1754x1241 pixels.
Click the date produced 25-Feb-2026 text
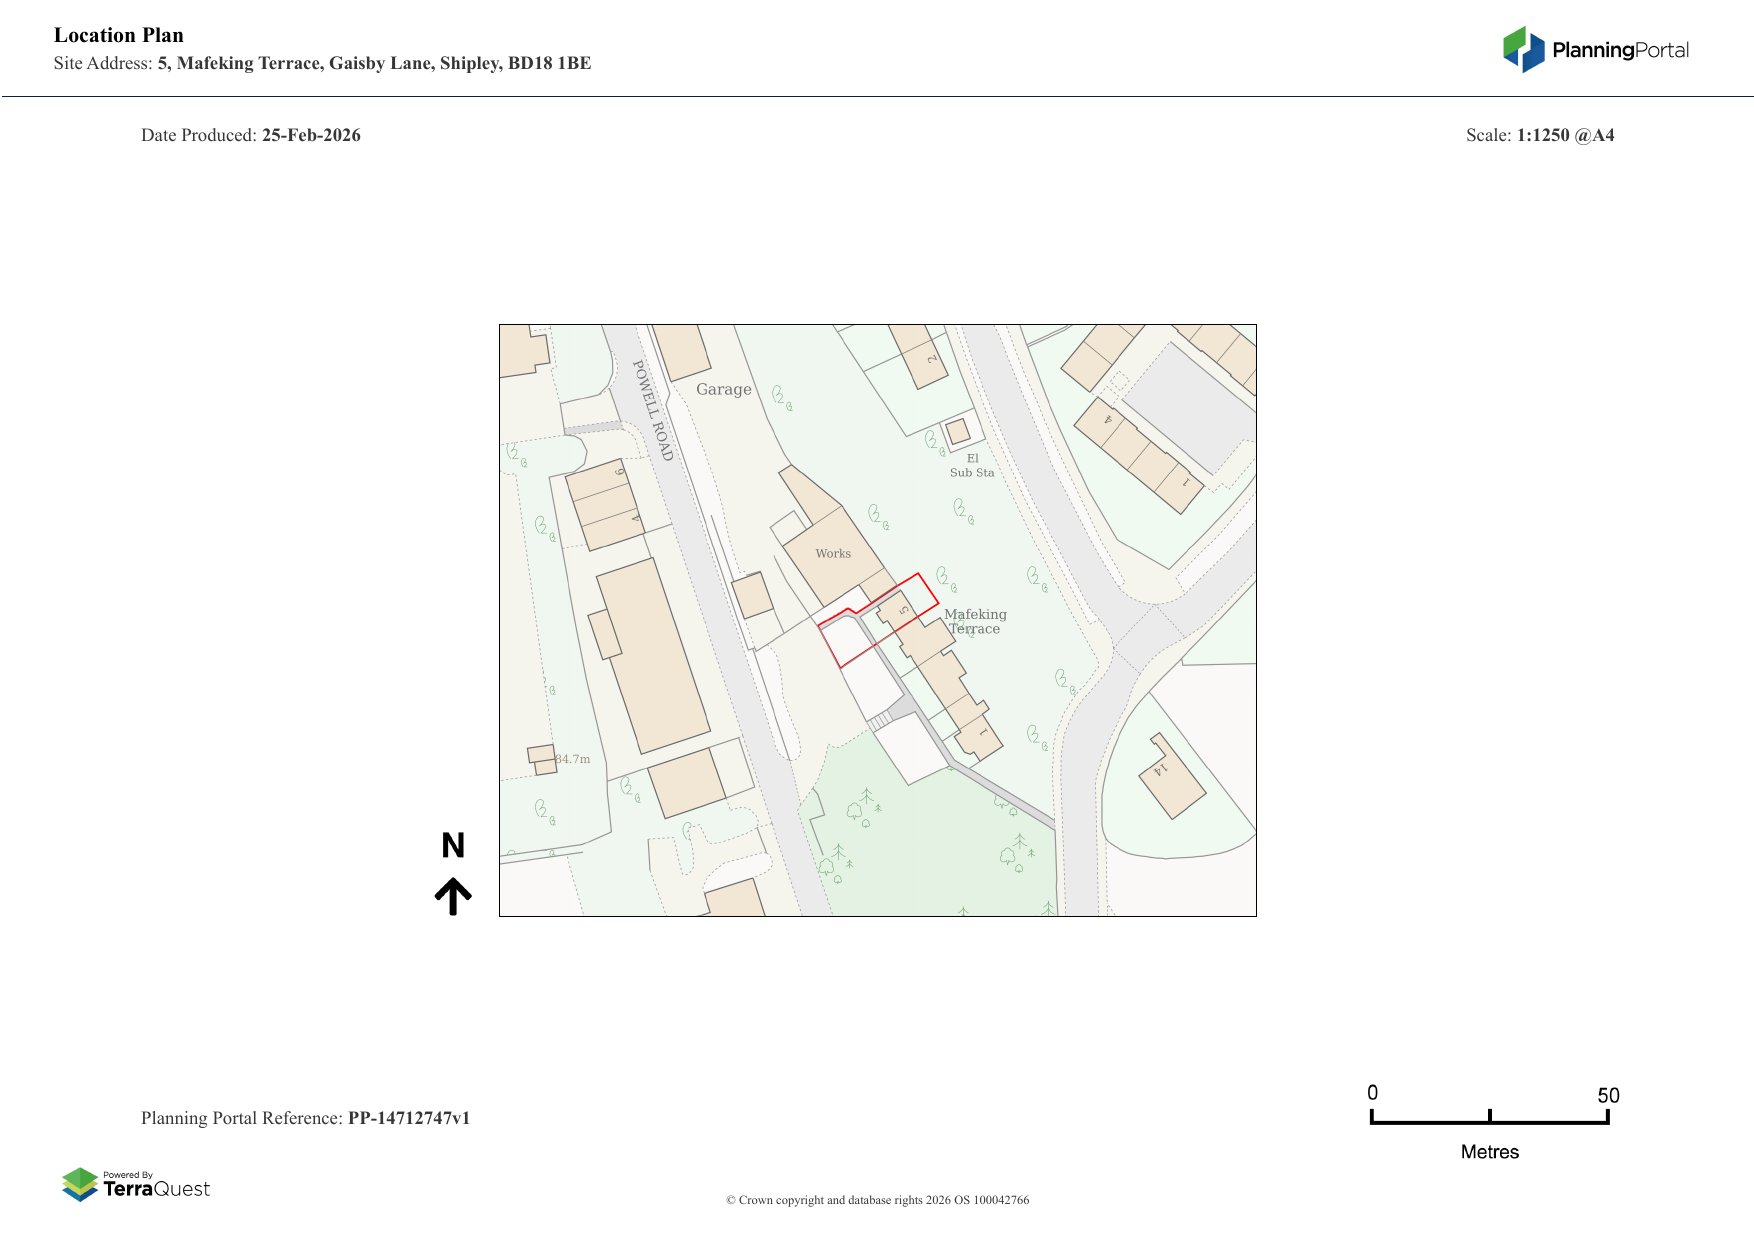[x=311, y=135]
